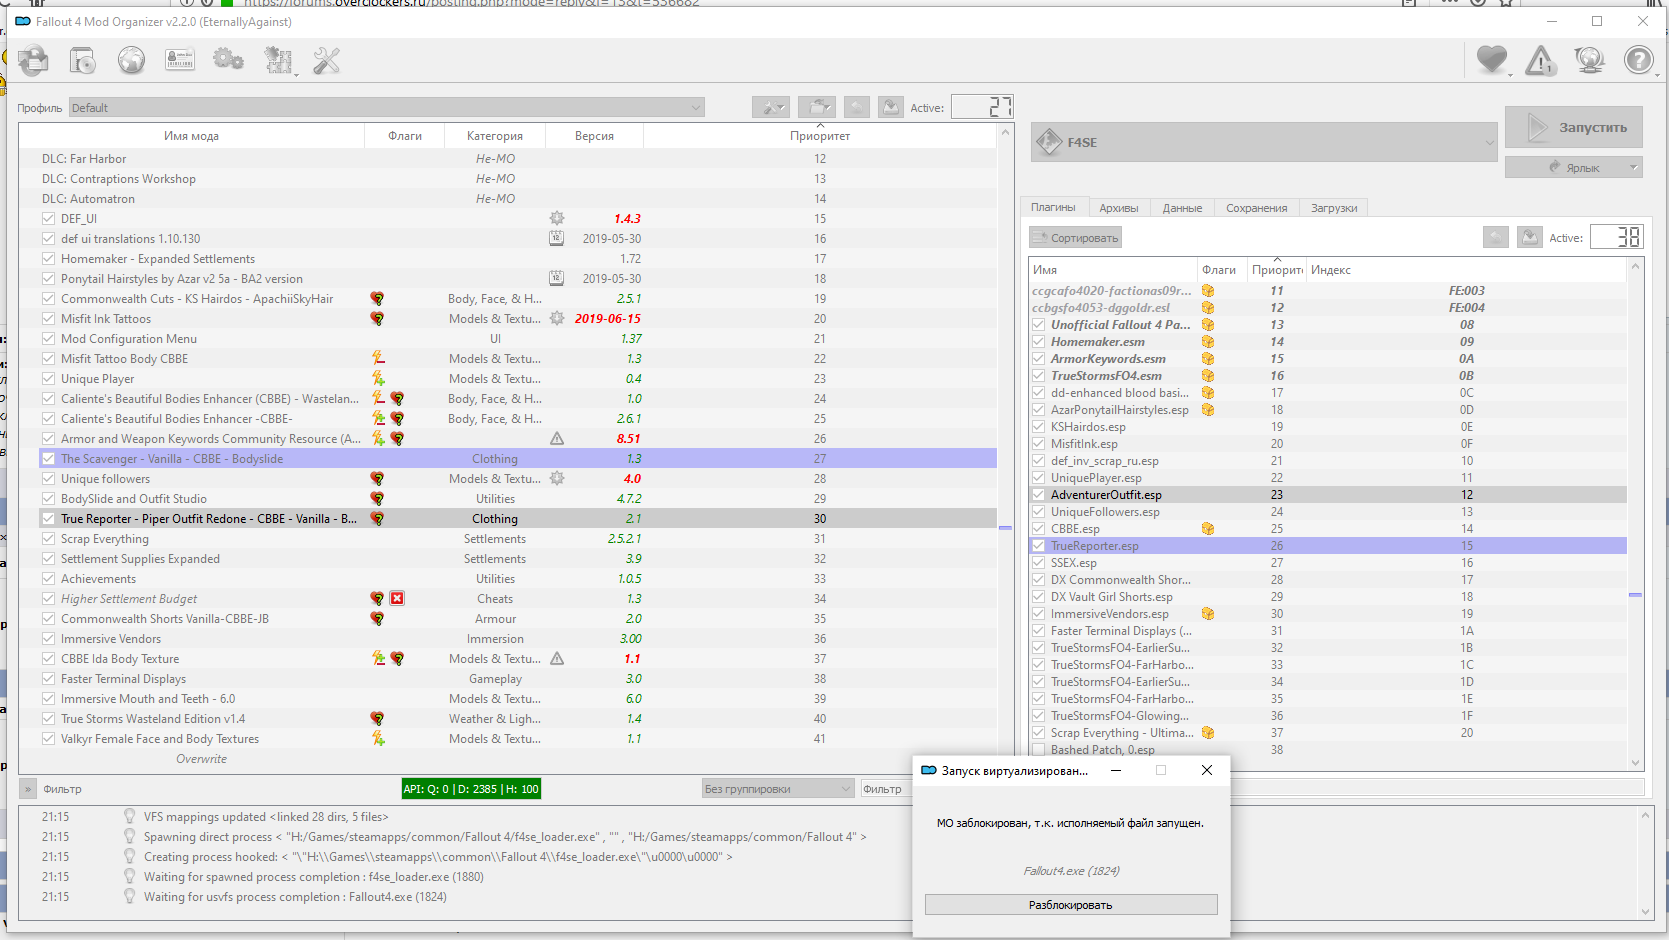Viewport: 1669px width, 940px height.
Task: Open the executables gears icon
Action: [x=228, y=61]
